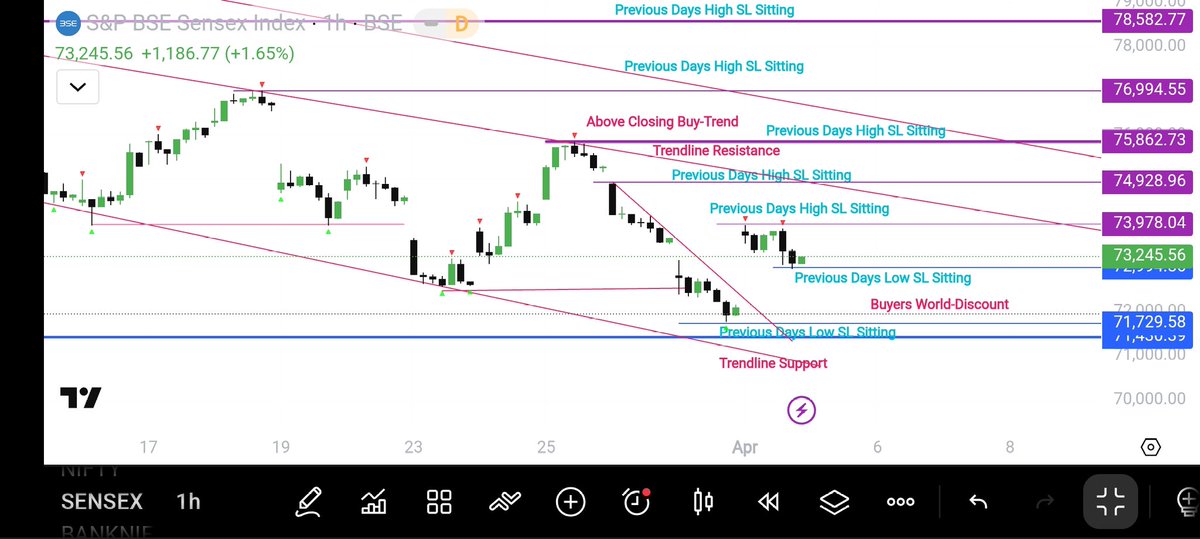Tap the '17' date on time axis
The width and height of the screenshot is (1200, 539).
coord(148,447)
